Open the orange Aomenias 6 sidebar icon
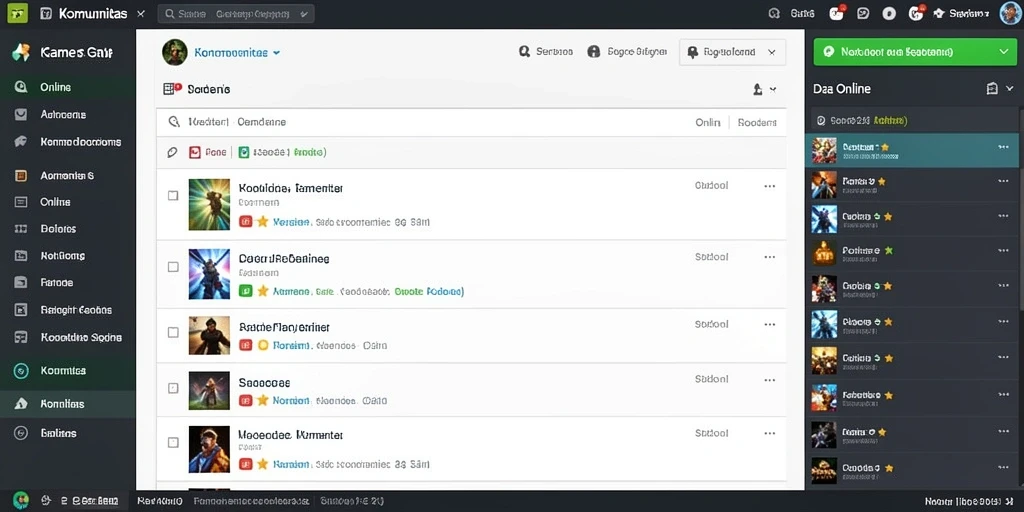Image resolution: width=1024 pixels, height=512 pixels. tap(21, 175)
